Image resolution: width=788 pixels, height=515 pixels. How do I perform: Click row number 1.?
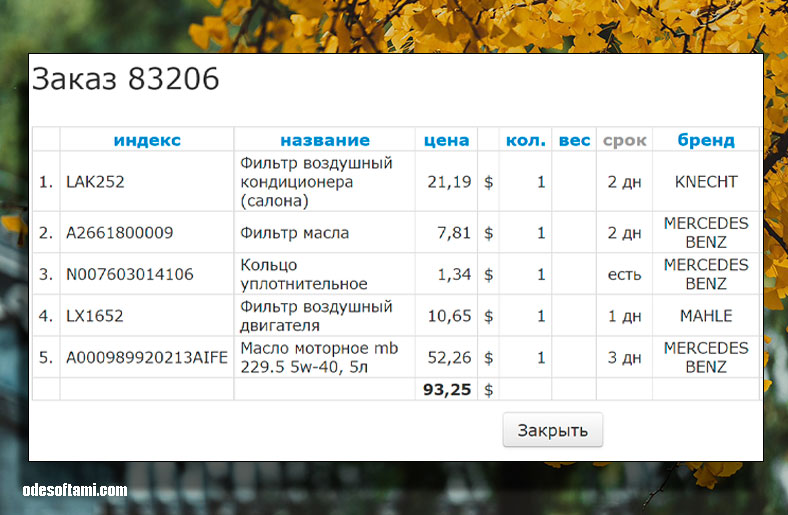[46, 181]
